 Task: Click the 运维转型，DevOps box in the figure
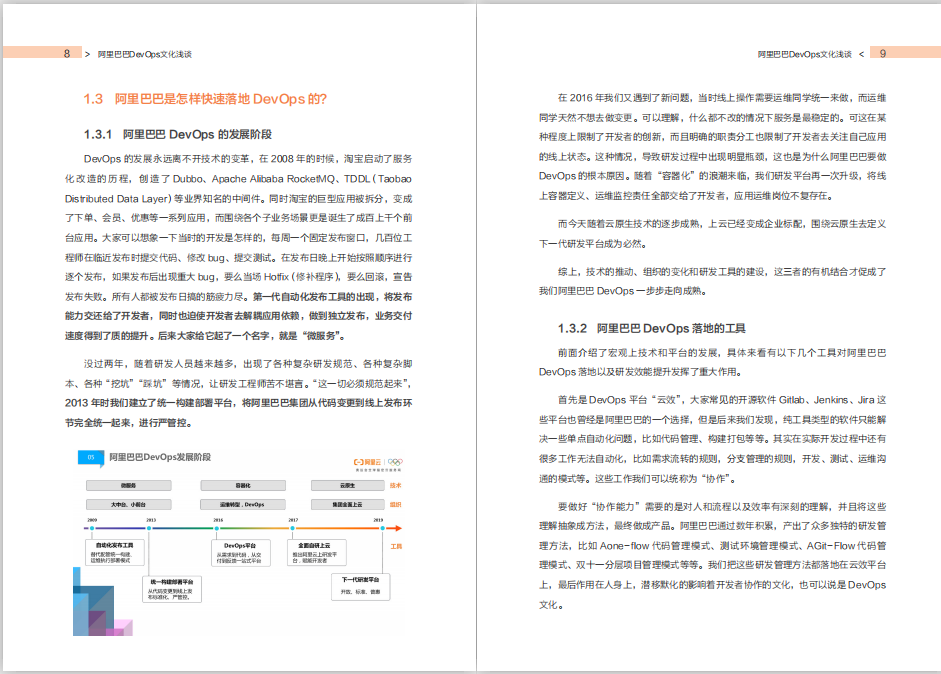point(242,505)
